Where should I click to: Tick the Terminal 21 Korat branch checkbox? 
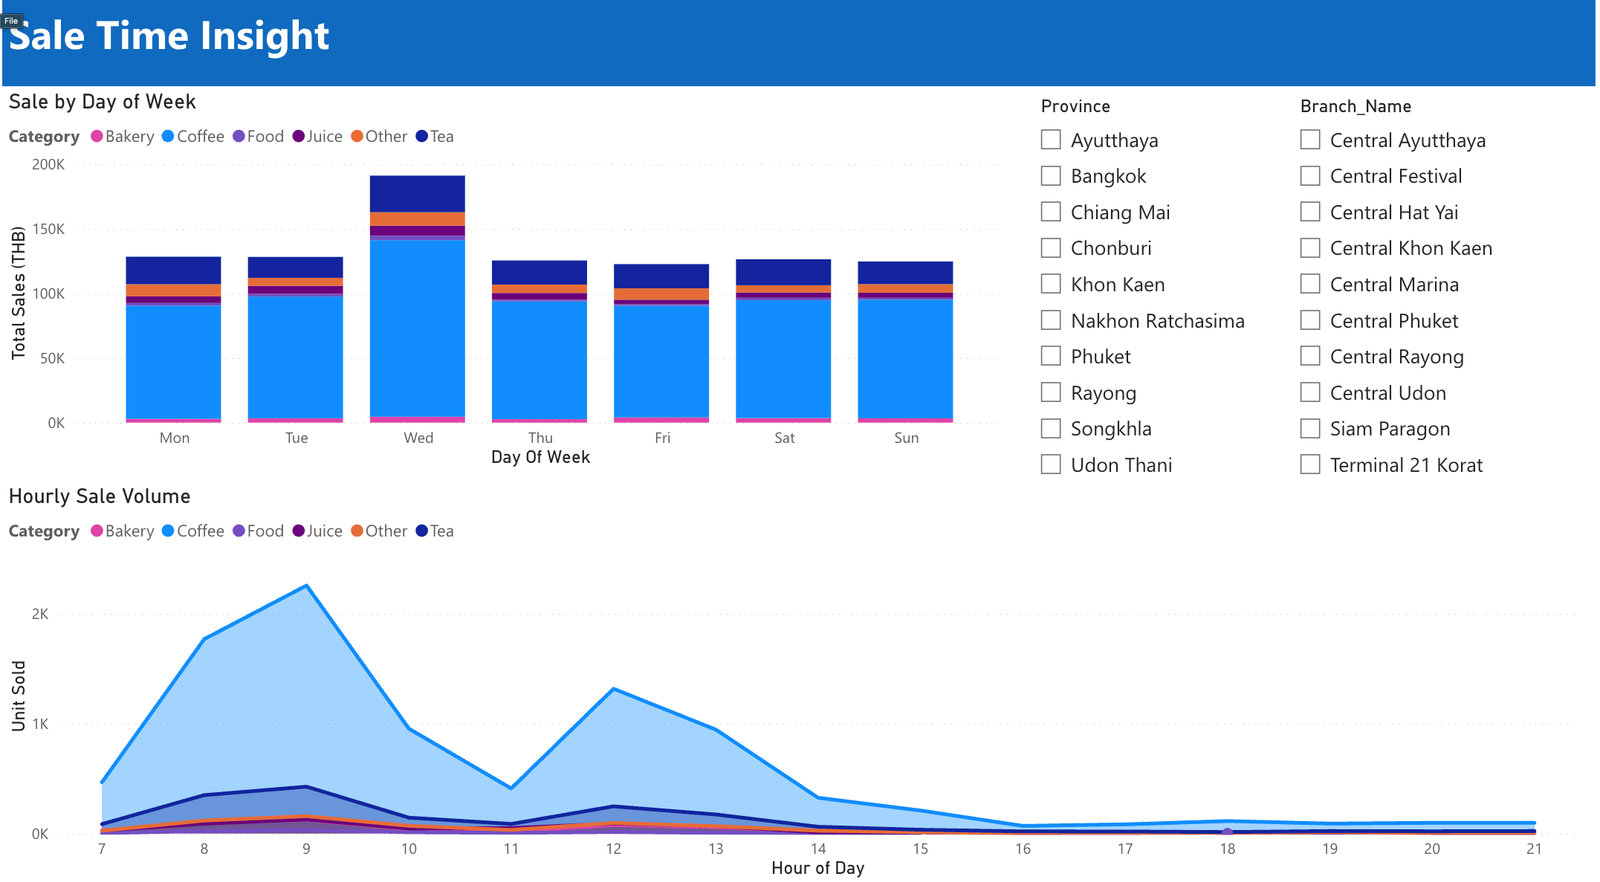coord(1310,464)
